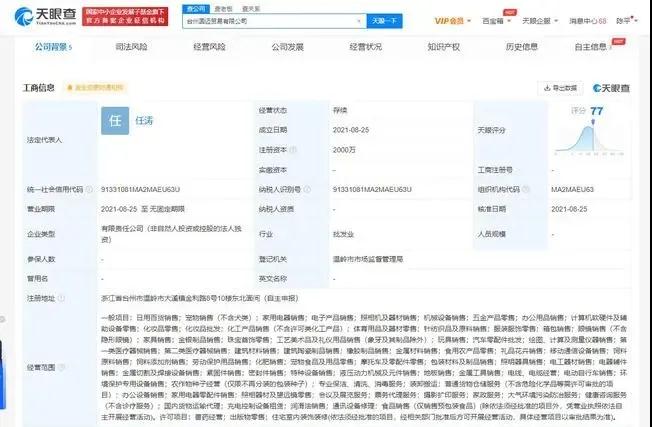This screenshot has width=652, height=427.
Task: Switch to the 历史信息 tab
Action: click(521, 47)
